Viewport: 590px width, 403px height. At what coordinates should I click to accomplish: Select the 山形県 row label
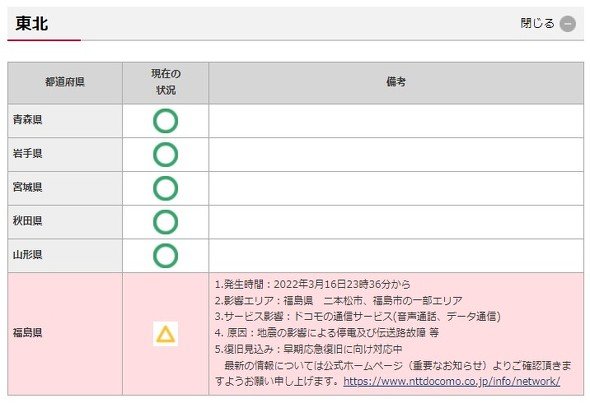pyautogui.click(x=27, y=255)
